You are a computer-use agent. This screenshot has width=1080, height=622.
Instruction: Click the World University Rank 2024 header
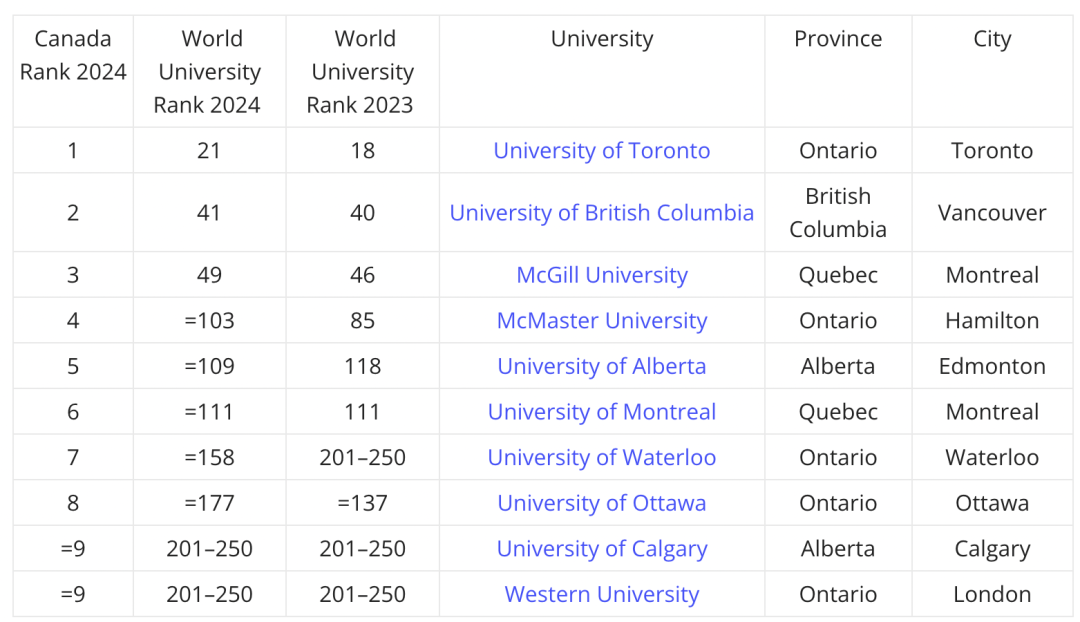tap(209, 72)
